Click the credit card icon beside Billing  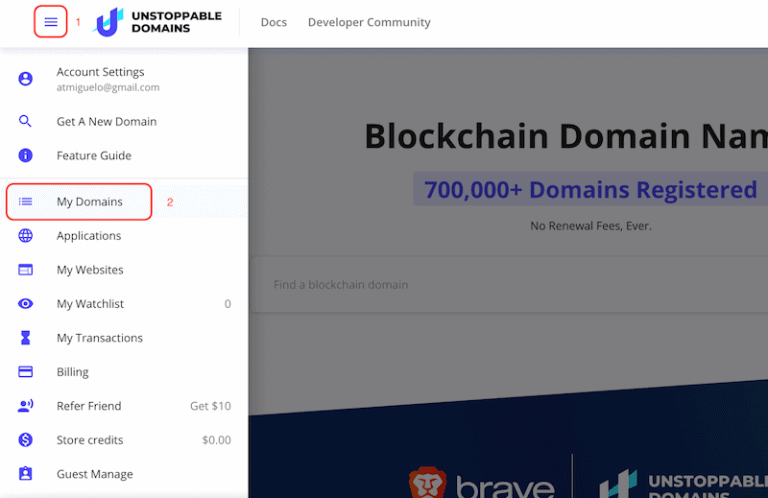(25, 372)
